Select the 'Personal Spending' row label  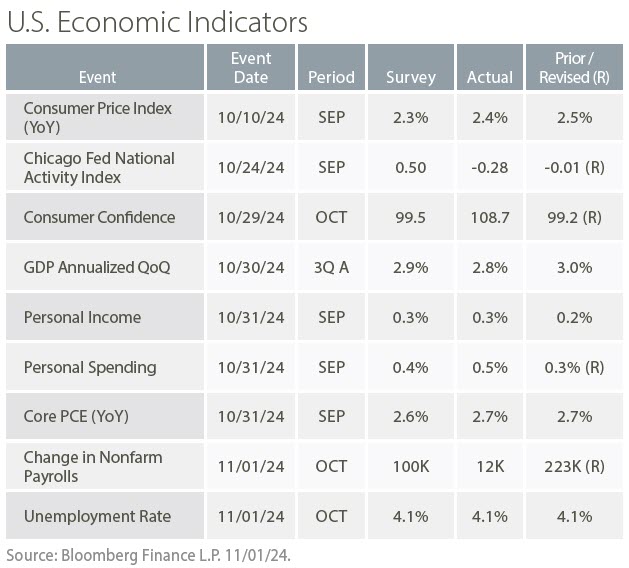(90, 367)
